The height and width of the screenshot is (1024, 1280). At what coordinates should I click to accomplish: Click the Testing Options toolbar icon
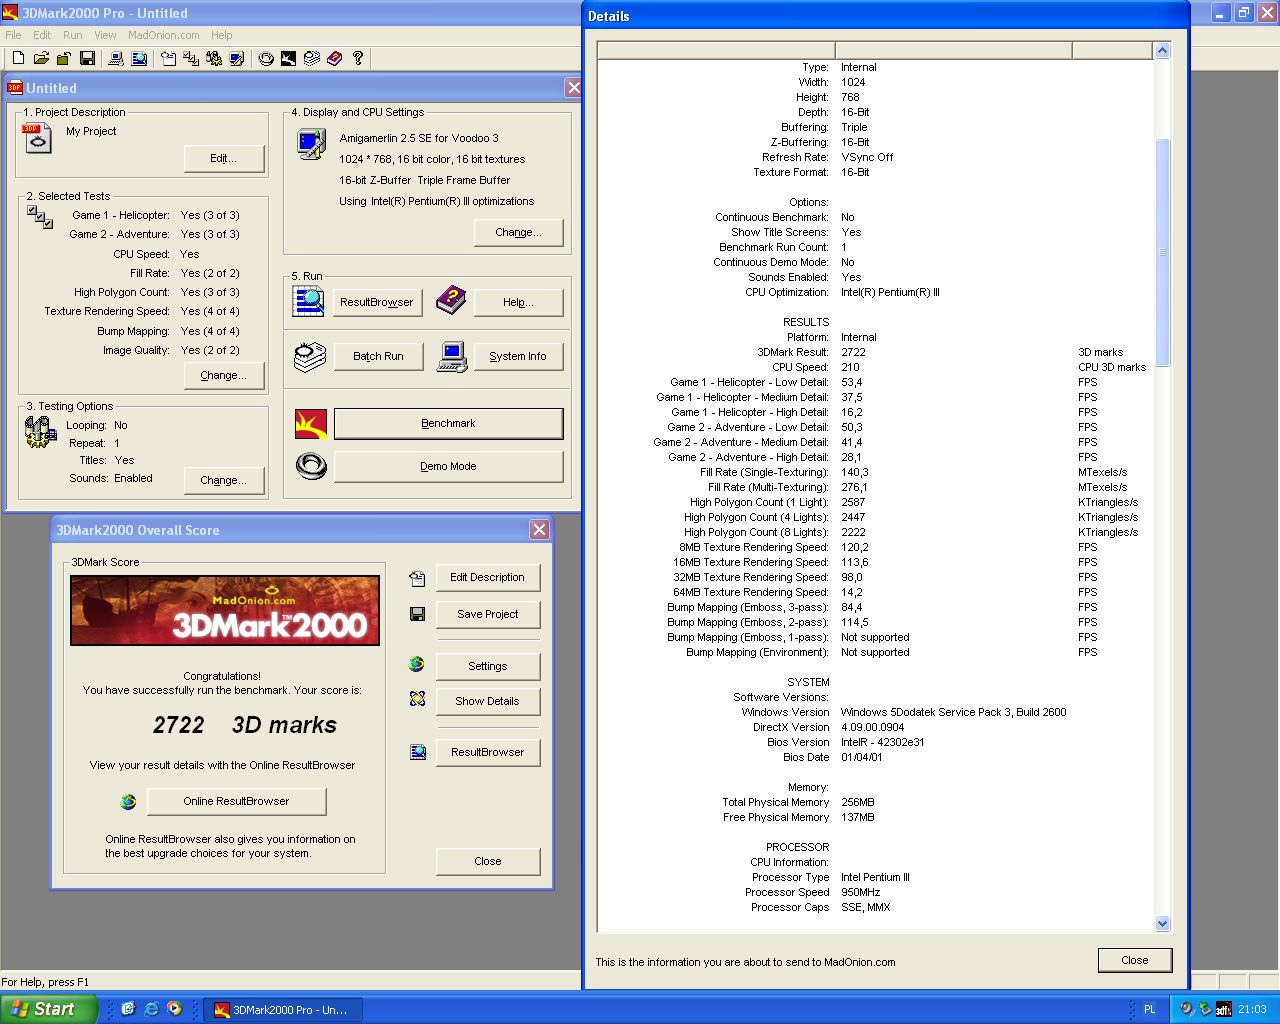point(214,58)
